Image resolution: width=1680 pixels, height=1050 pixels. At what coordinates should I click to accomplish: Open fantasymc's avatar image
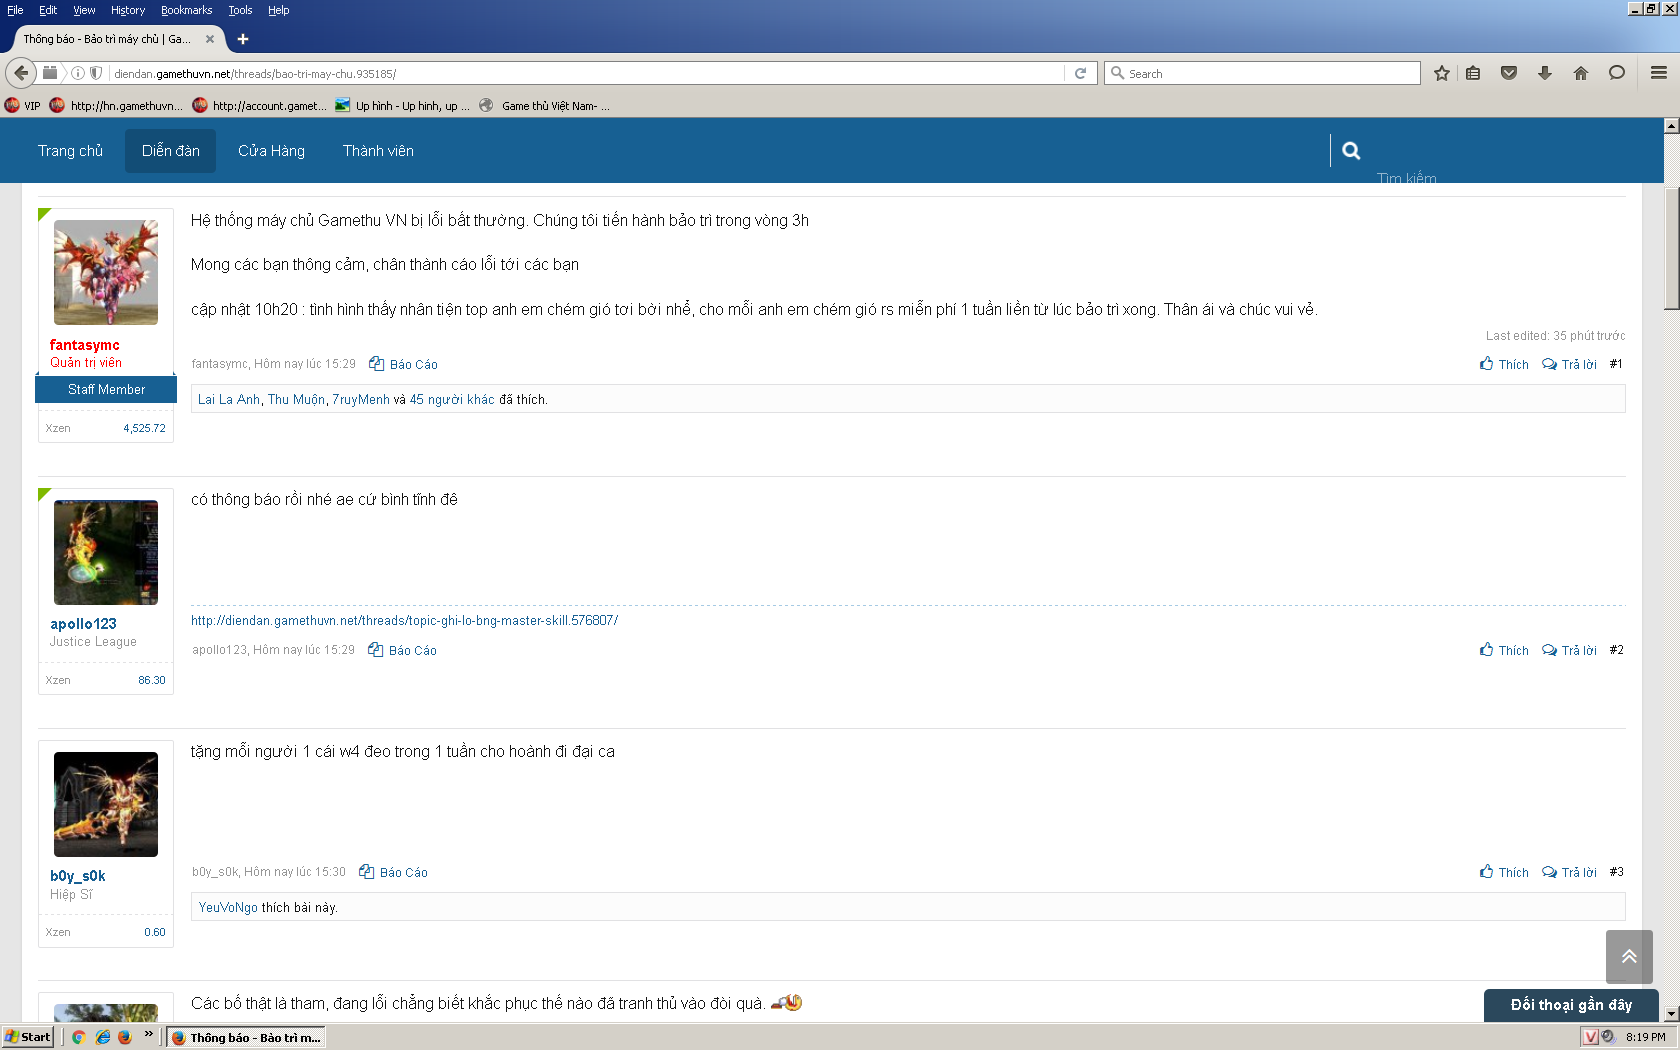pos(106,272)
